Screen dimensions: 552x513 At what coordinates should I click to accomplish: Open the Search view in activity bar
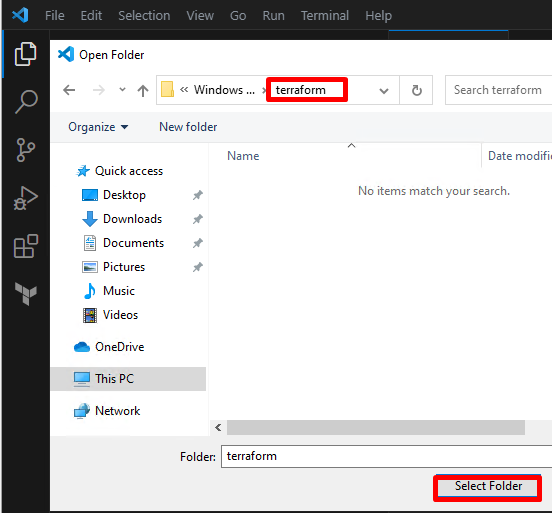(25, 102)
